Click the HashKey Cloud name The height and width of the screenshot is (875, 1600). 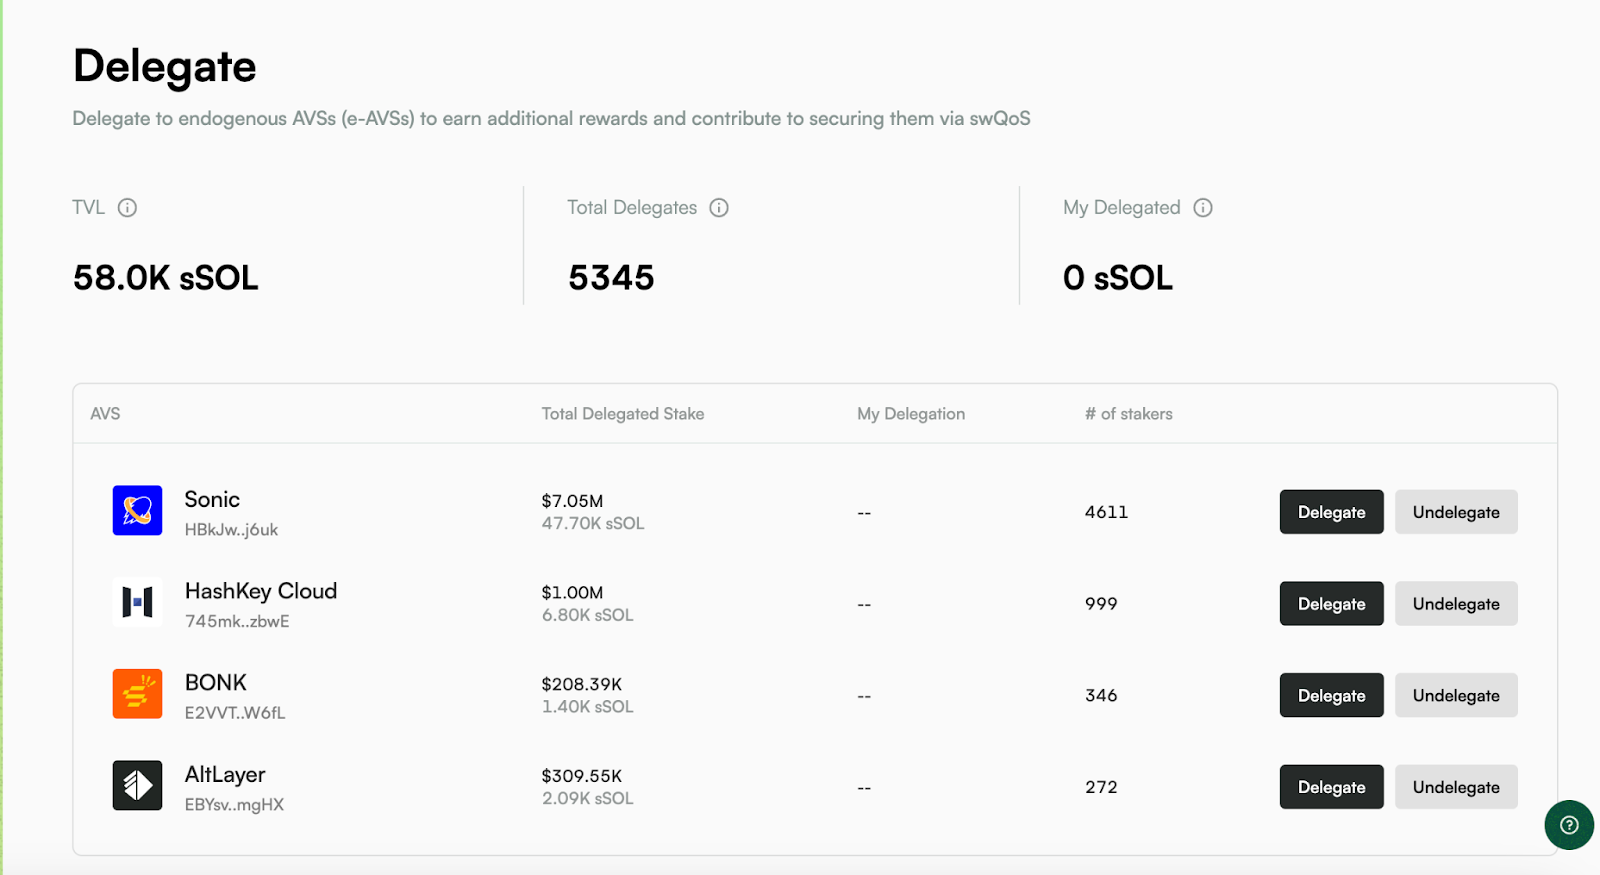261,591
